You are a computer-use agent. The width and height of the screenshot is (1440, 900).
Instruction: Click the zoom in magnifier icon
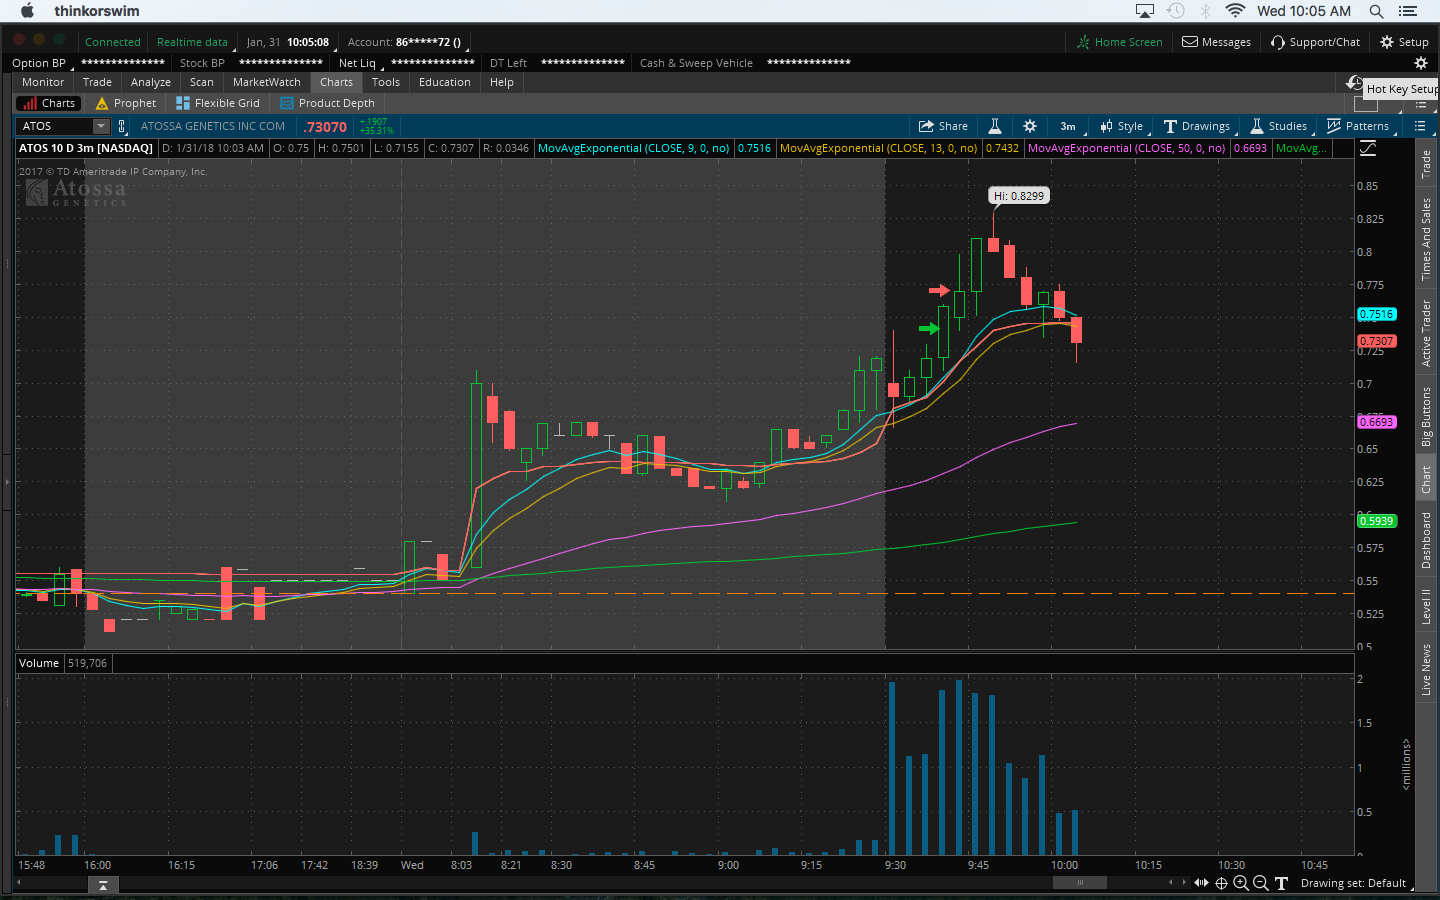pyautogui.click(x=1241, y=883)
